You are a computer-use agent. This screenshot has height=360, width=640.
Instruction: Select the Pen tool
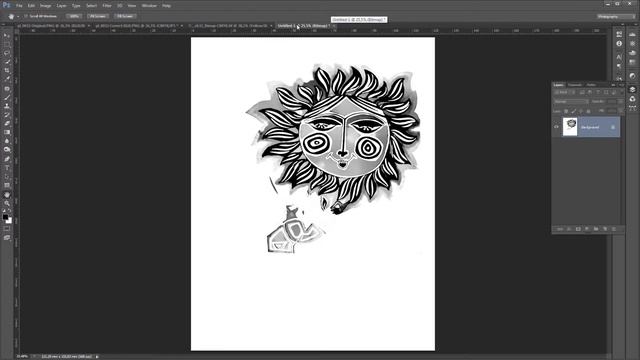(x=7, y=159)
